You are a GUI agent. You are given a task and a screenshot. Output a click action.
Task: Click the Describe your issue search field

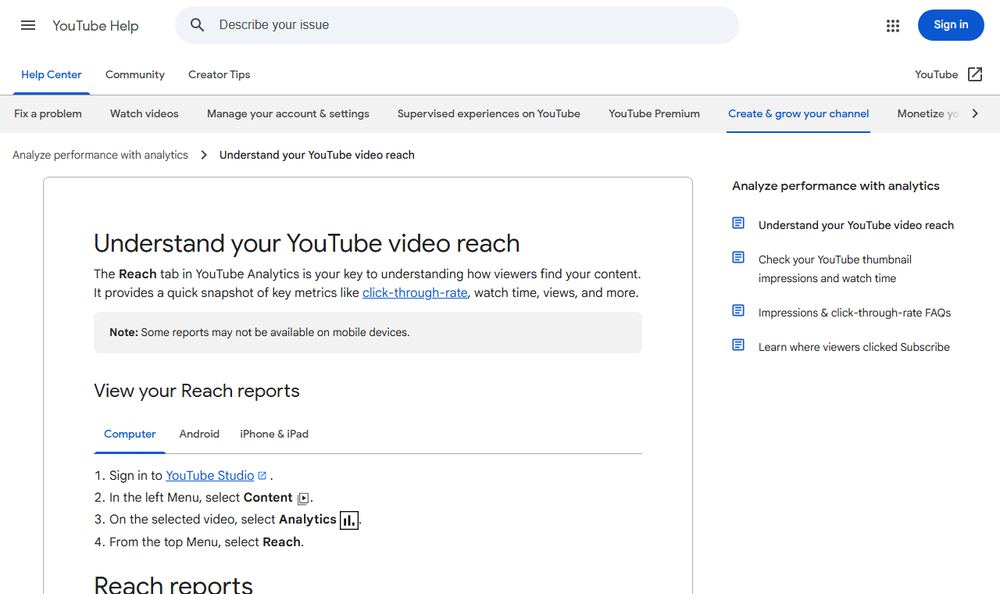click(457, 25)
